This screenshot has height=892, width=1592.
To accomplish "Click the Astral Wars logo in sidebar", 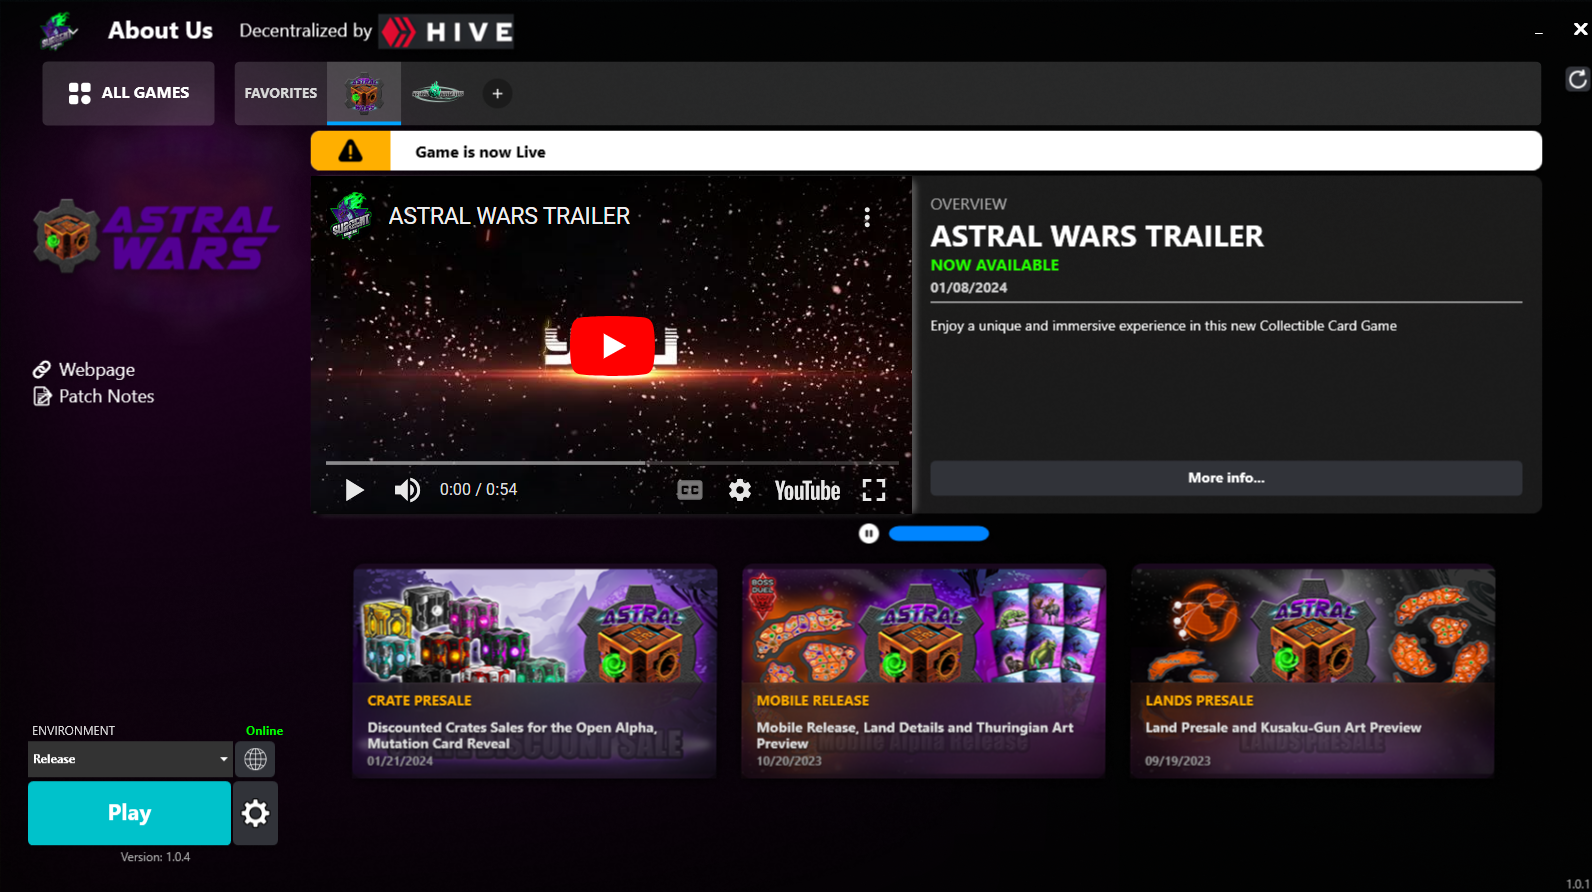I will point(156,236).
